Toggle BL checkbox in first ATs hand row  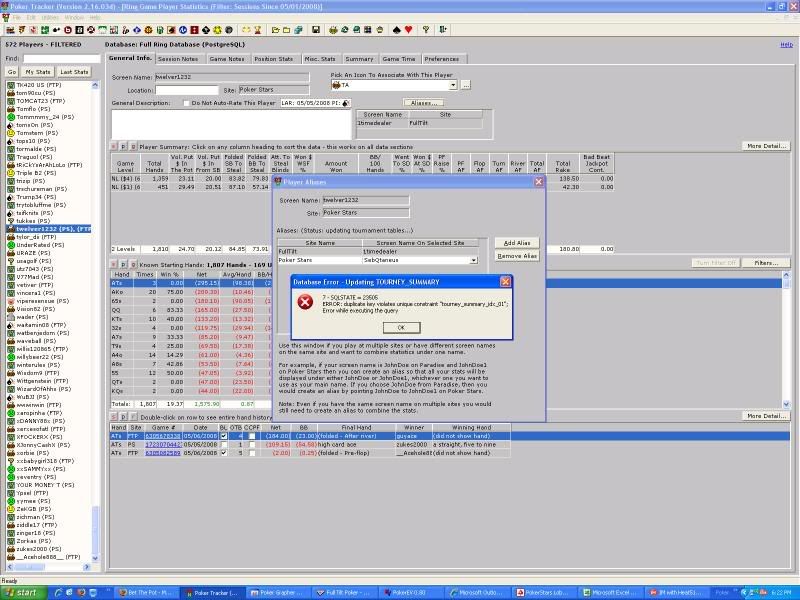[223, 436]
